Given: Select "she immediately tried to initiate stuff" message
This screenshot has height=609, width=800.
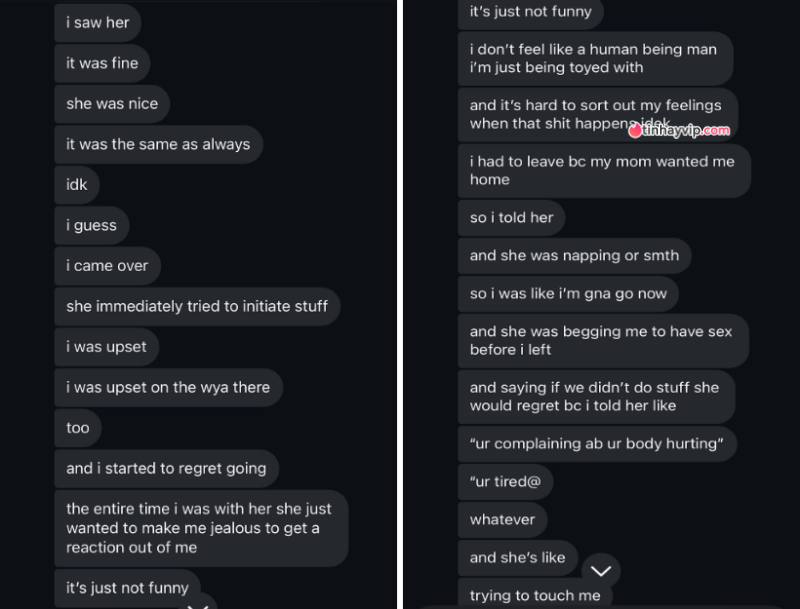Looking at the screenshot, I should pyautogui.click(x=197, y=306).
